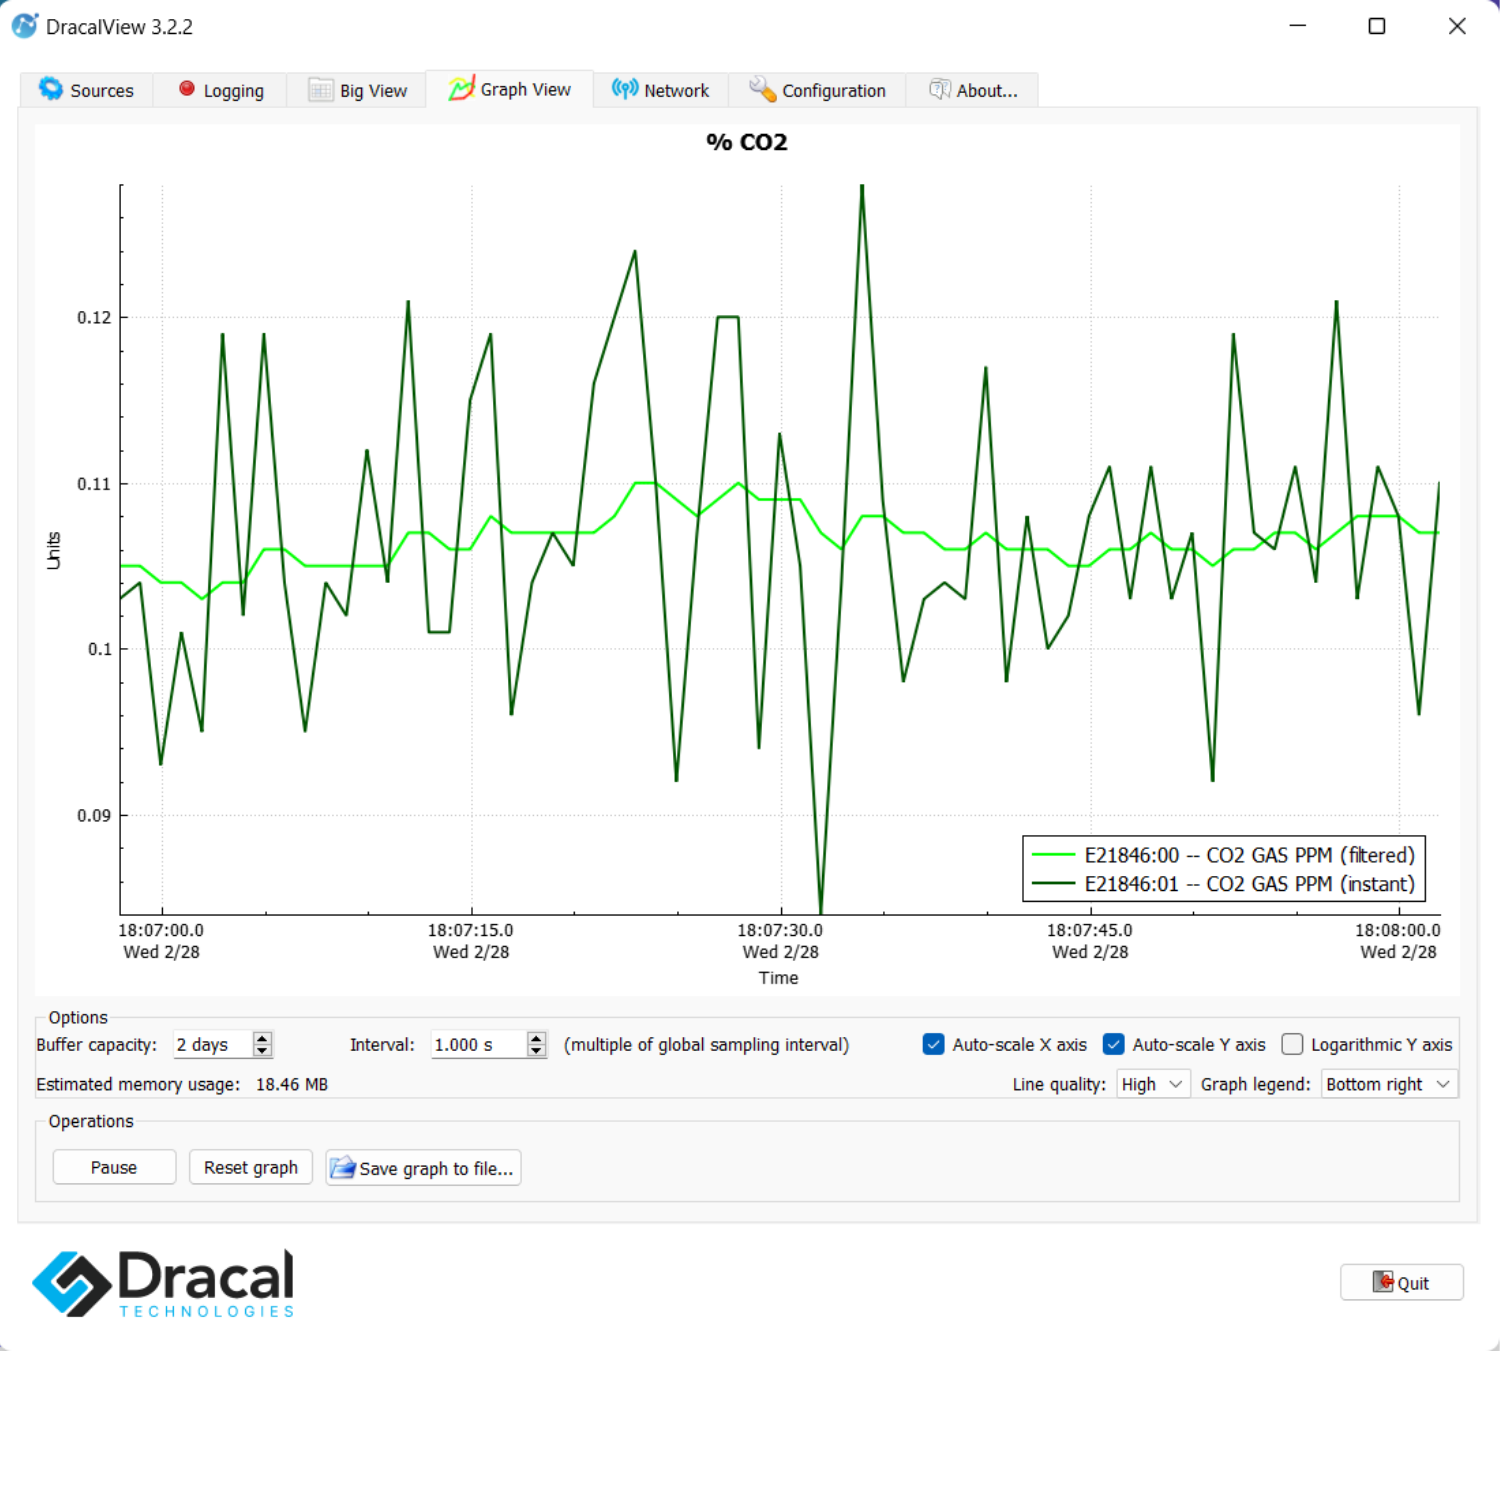Screen dimensions: 1500x1500
Task: Switch to the Logging tab
Action: point(220,90)
